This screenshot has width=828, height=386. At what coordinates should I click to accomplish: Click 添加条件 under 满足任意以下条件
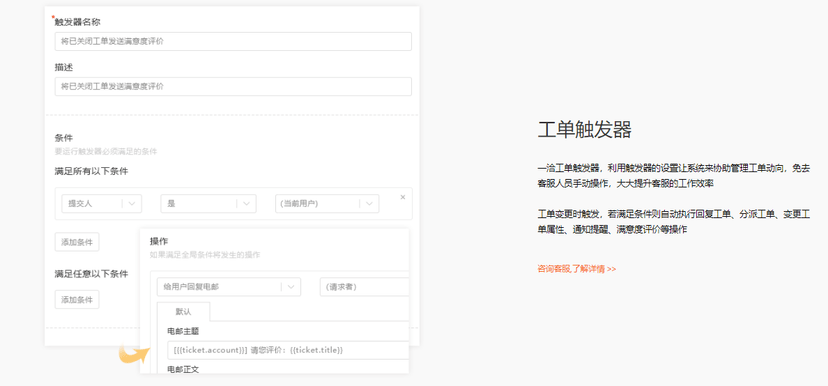pos(77,299)
